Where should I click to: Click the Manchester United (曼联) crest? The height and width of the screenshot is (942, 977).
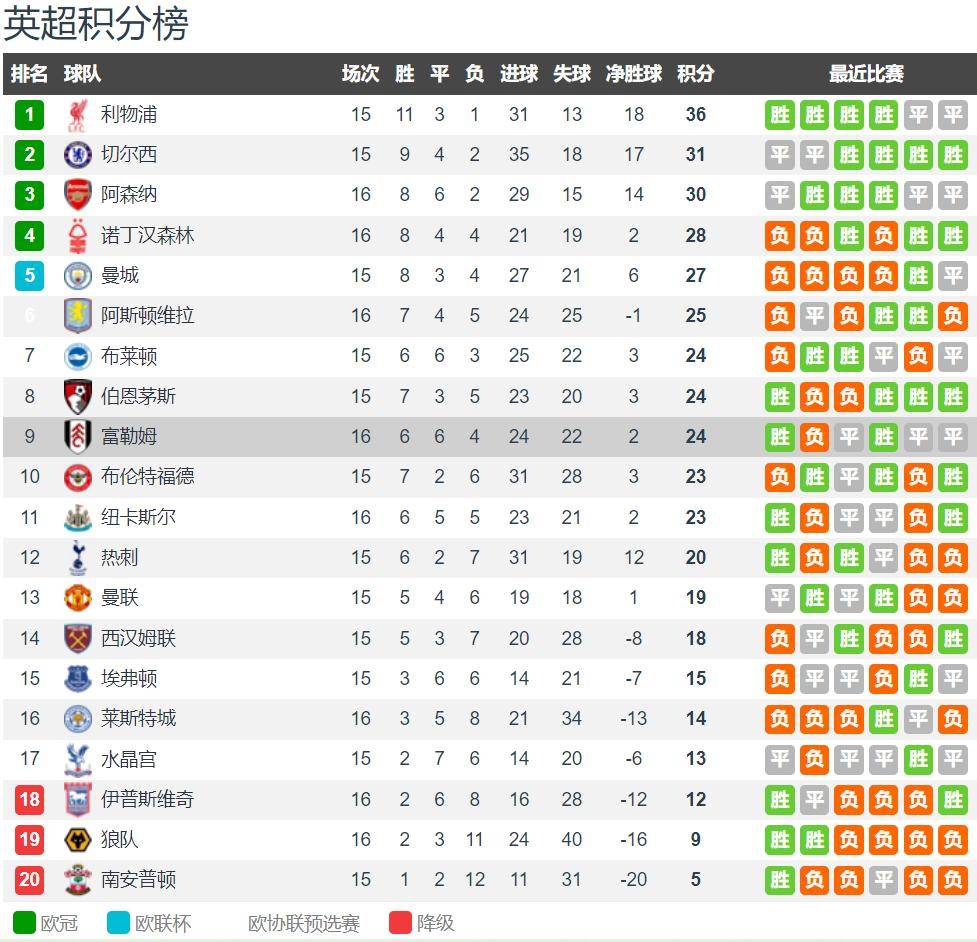[x=77, y=597]
